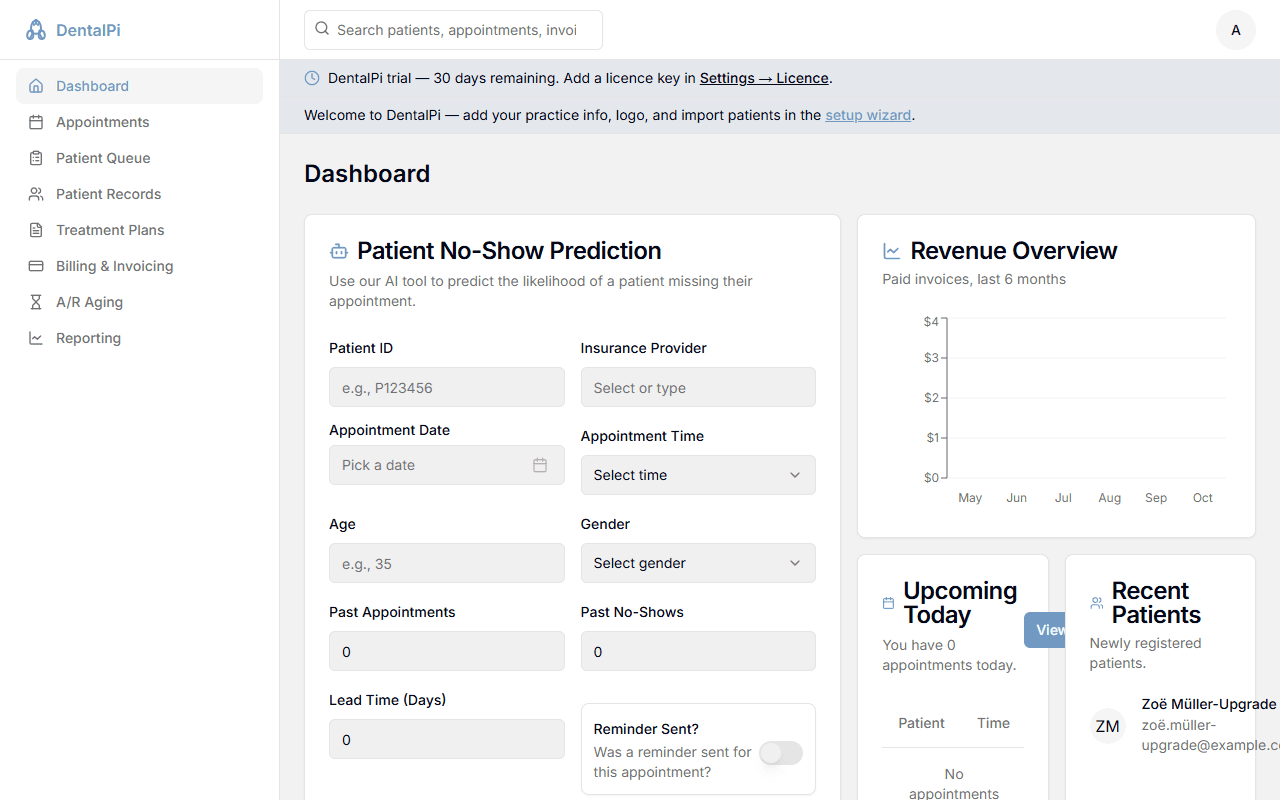The height and width of the screenshot is (800, 1280).
Task: Click the search magnifier icon
Action: point(322,29)
